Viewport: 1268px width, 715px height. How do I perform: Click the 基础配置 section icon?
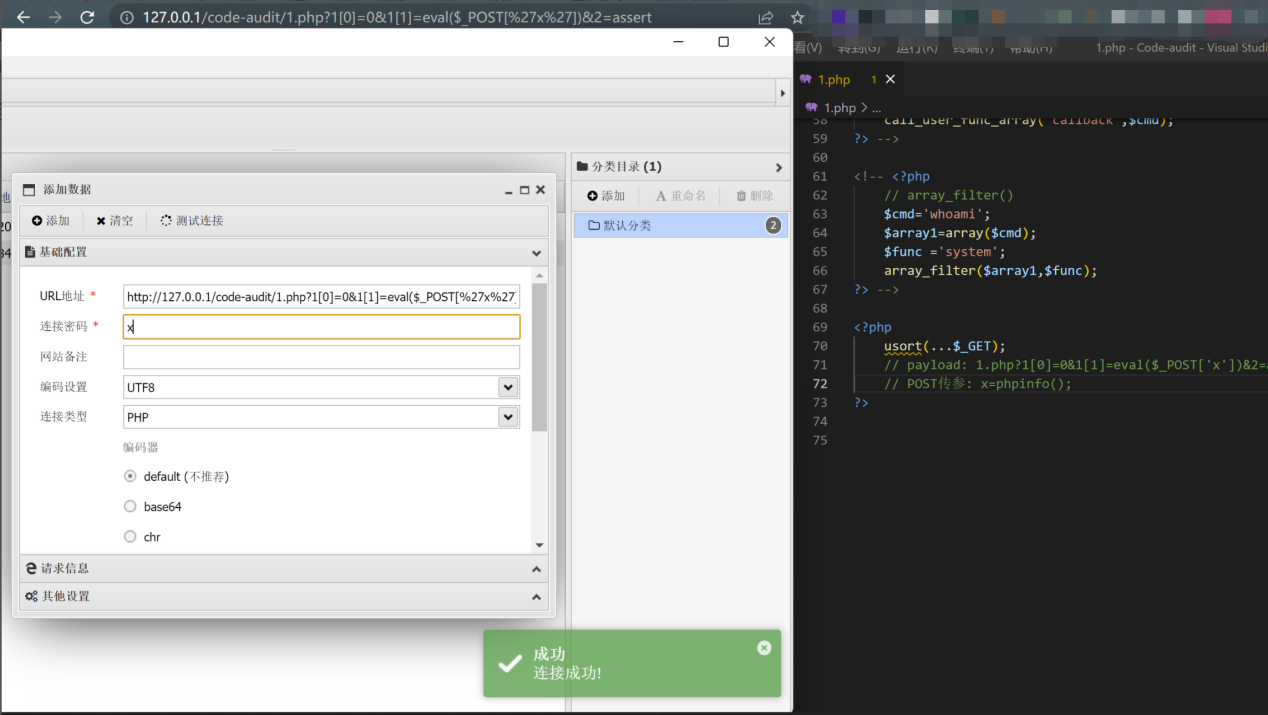(x=30, y=252)
